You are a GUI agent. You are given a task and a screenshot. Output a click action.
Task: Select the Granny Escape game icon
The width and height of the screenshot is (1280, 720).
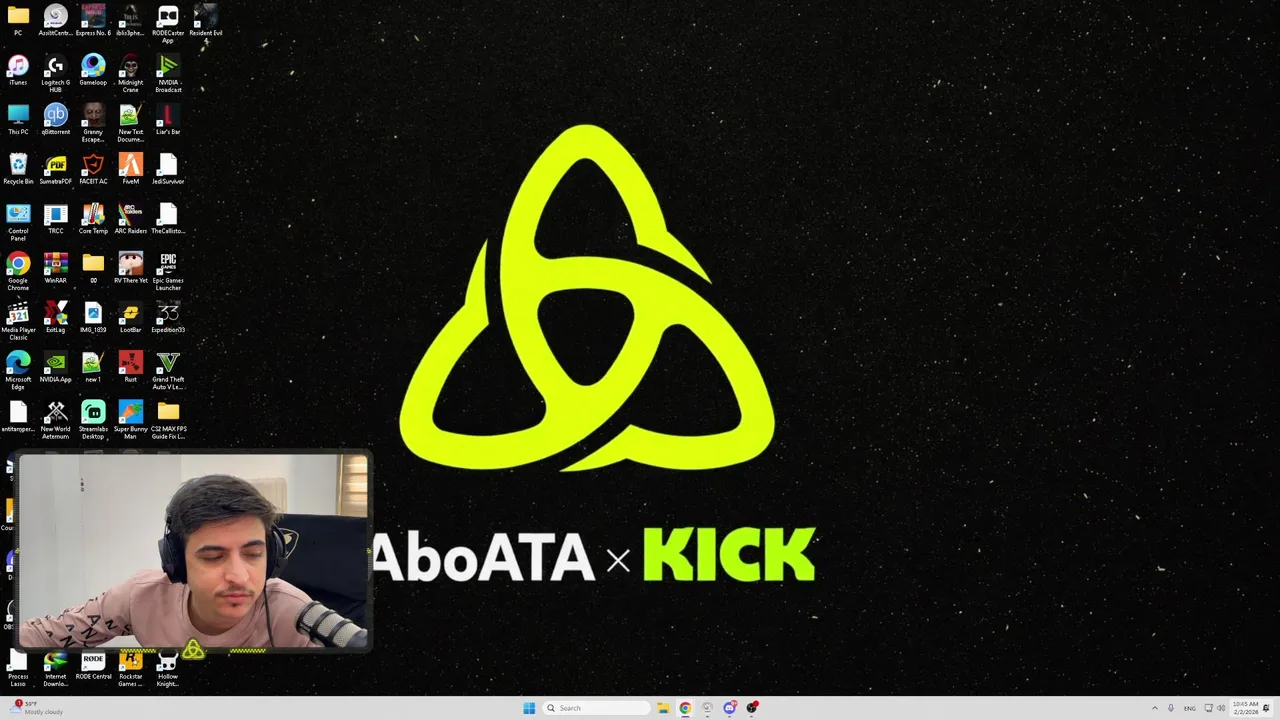pos(93,123)
